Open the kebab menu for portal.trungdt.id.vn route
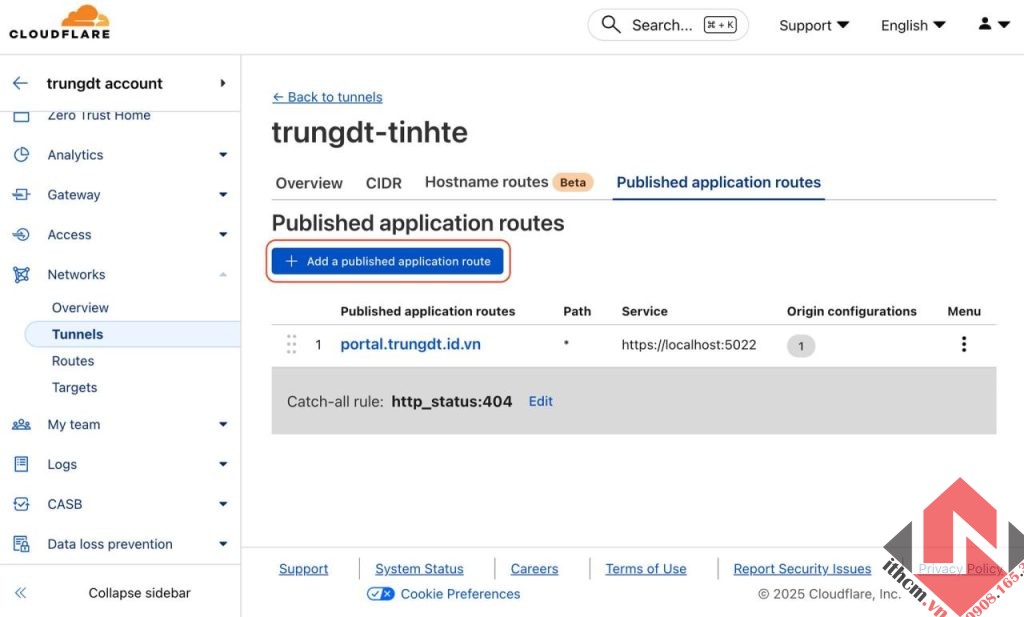Screen dimensions: 1024x617 963,344
